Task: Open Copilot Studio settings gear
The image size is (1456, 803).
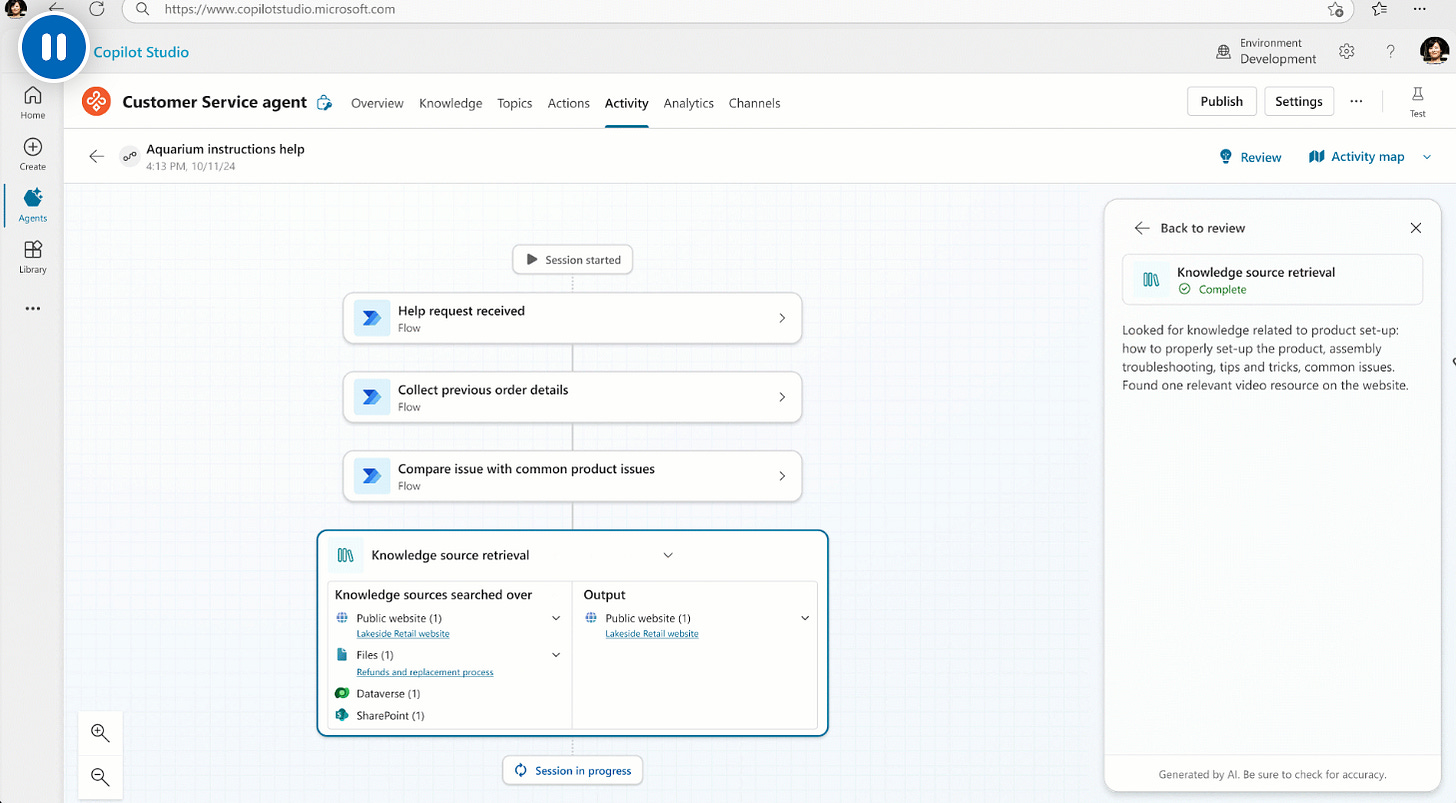Action: click(1347, 51)
